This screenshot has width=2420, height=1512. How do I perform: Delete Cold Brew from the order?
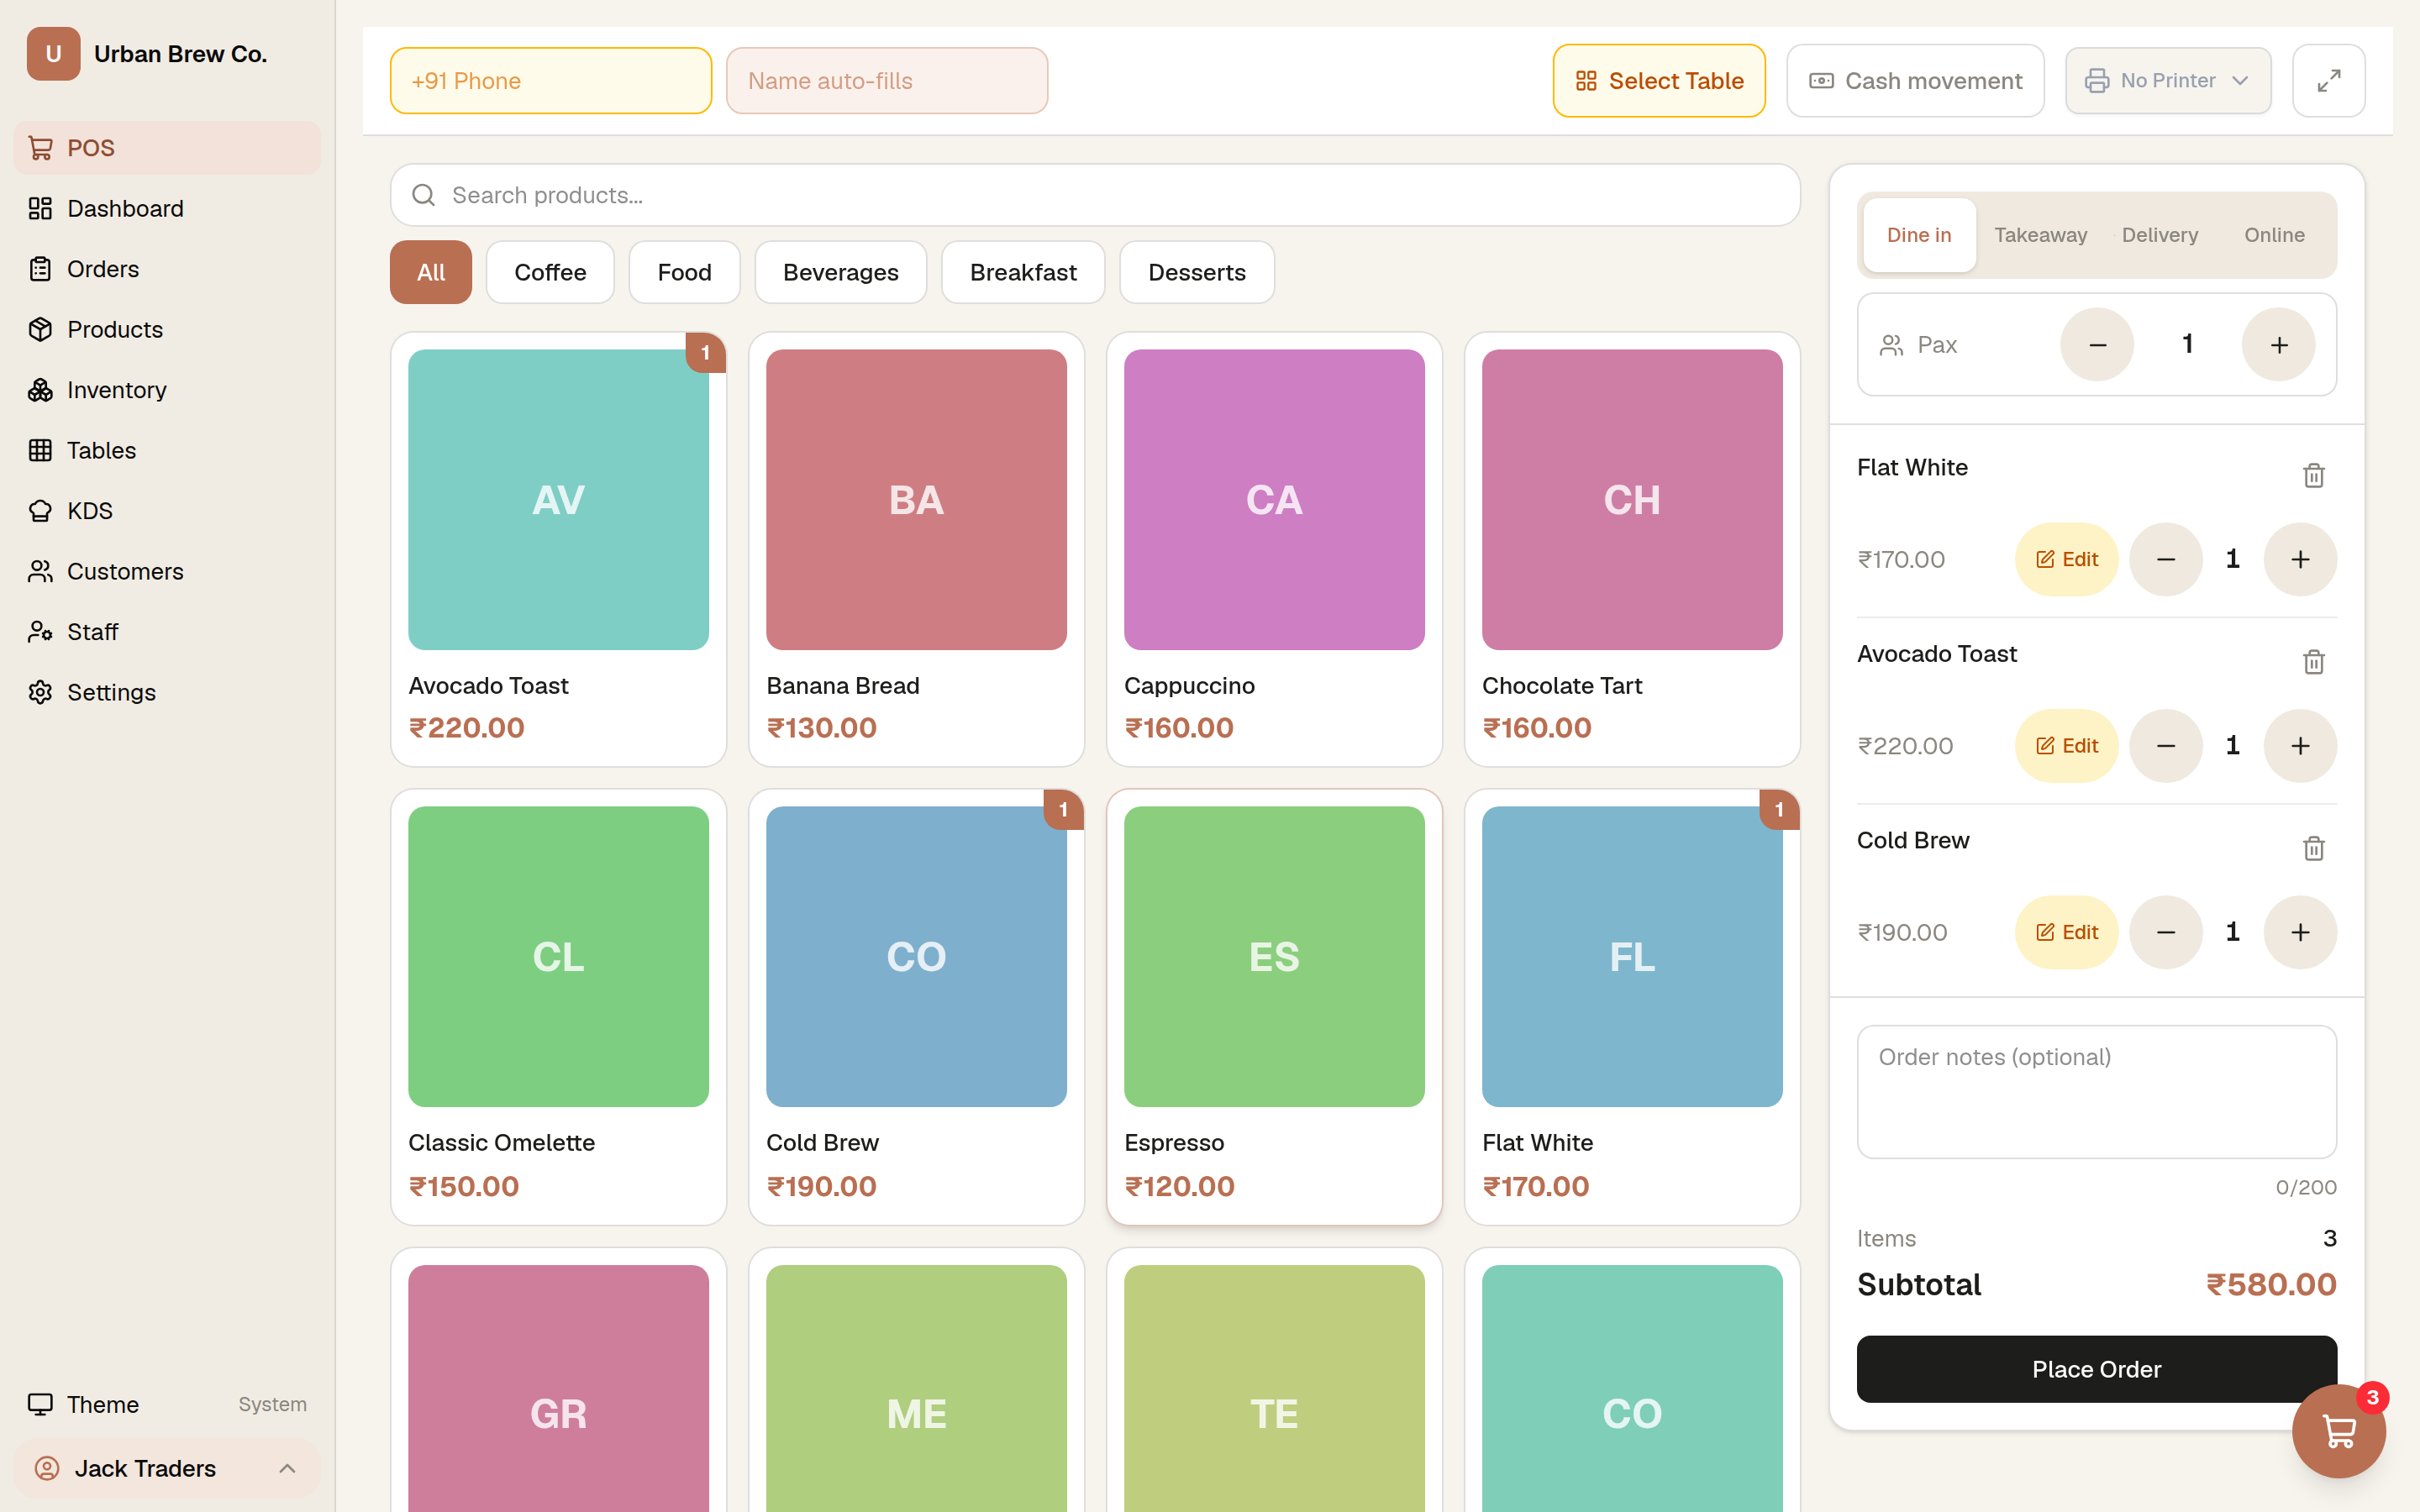point(2313,848)
